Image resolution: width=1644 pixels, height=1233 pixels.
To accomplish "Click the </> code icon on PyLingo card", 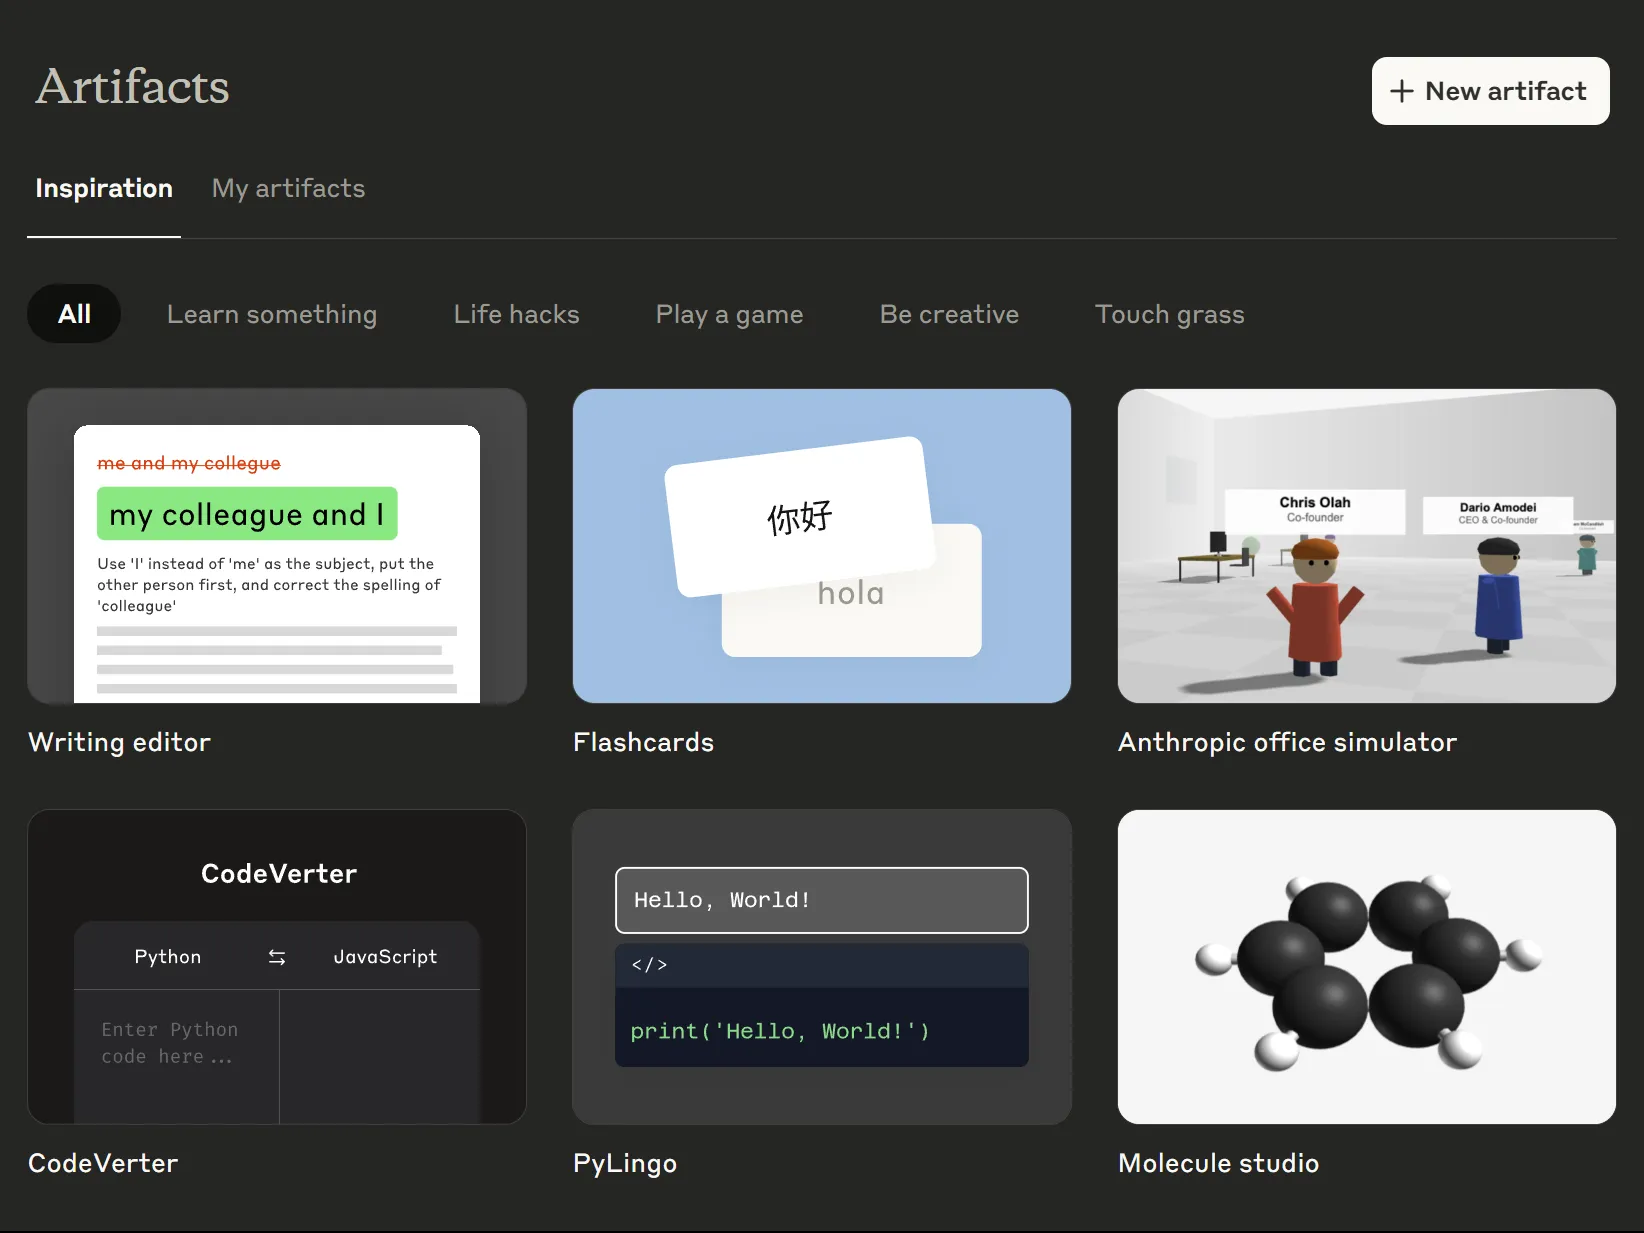I will pyautogui.click(x=649, y=965).
